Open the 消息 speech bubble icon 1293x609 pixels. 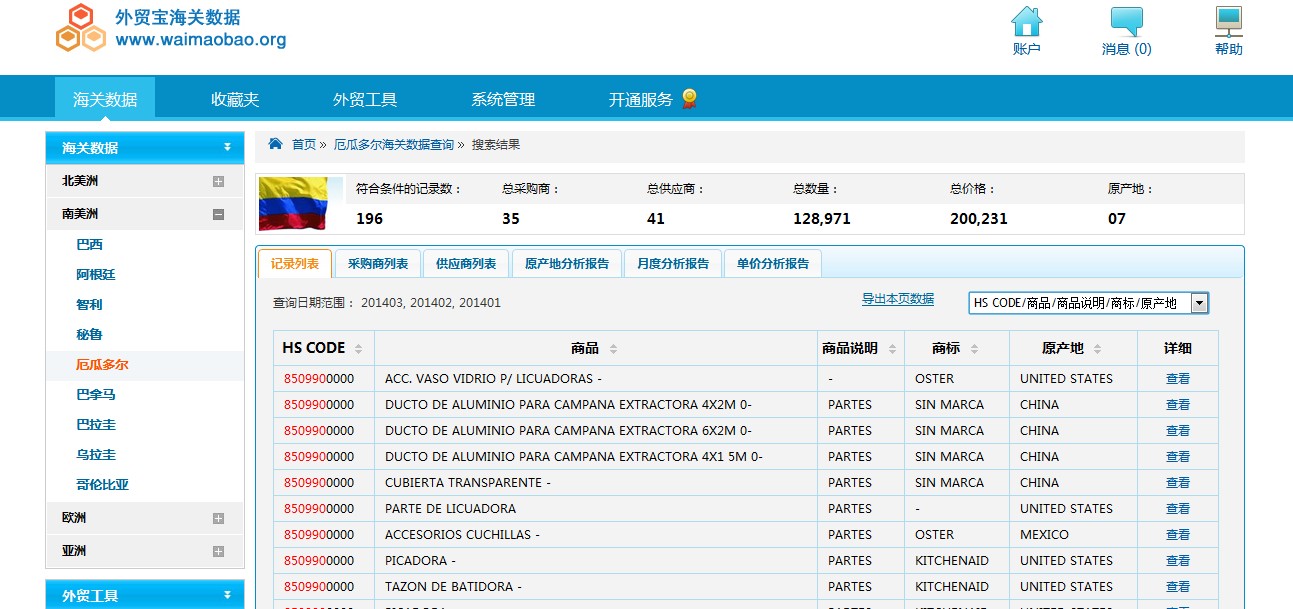[1127, 22]
